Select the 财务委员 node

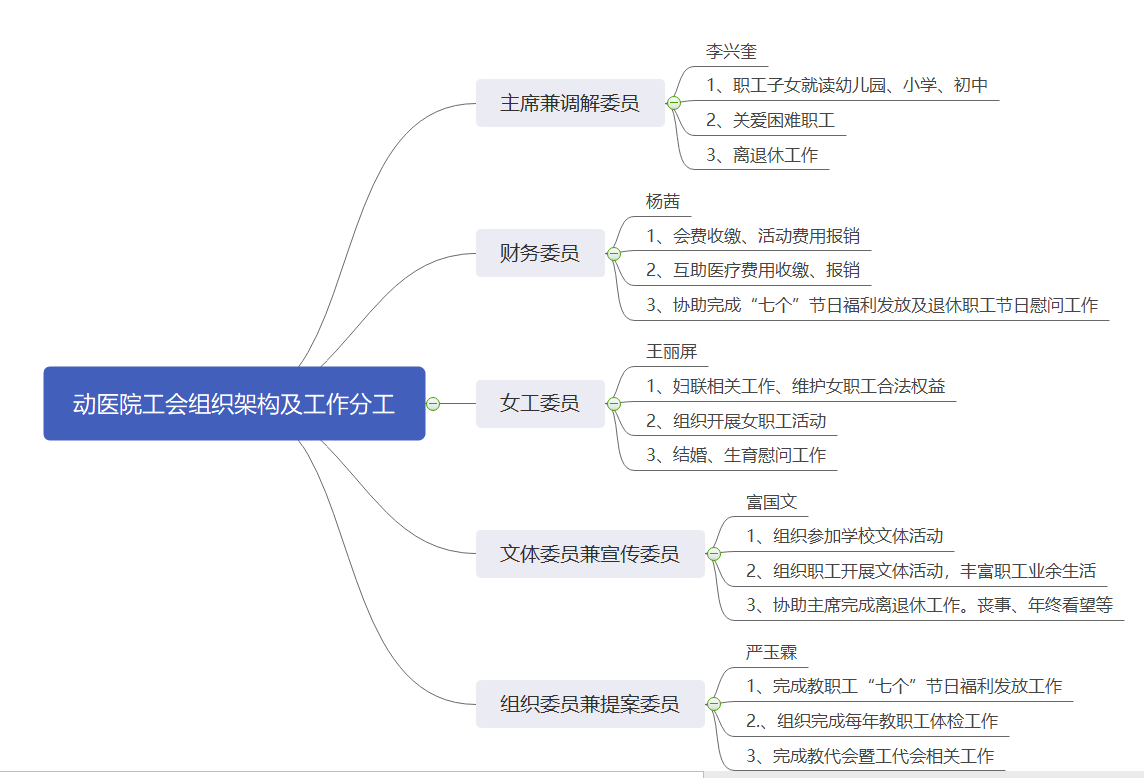coord(540,254)
